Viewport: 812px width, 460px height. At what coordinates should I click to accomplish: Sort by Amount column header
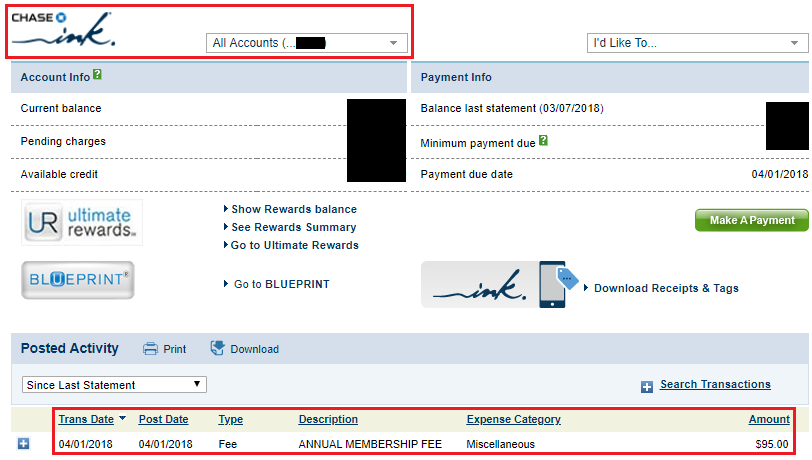tap(769, 420)
